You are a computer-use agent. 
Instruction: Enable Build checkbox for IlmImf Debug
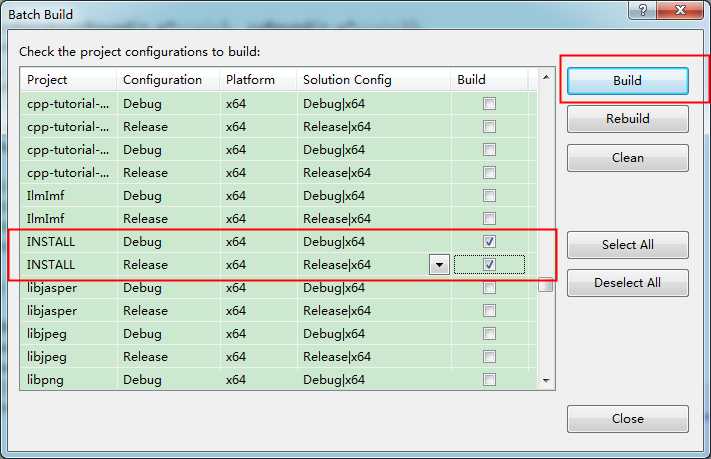489,195
